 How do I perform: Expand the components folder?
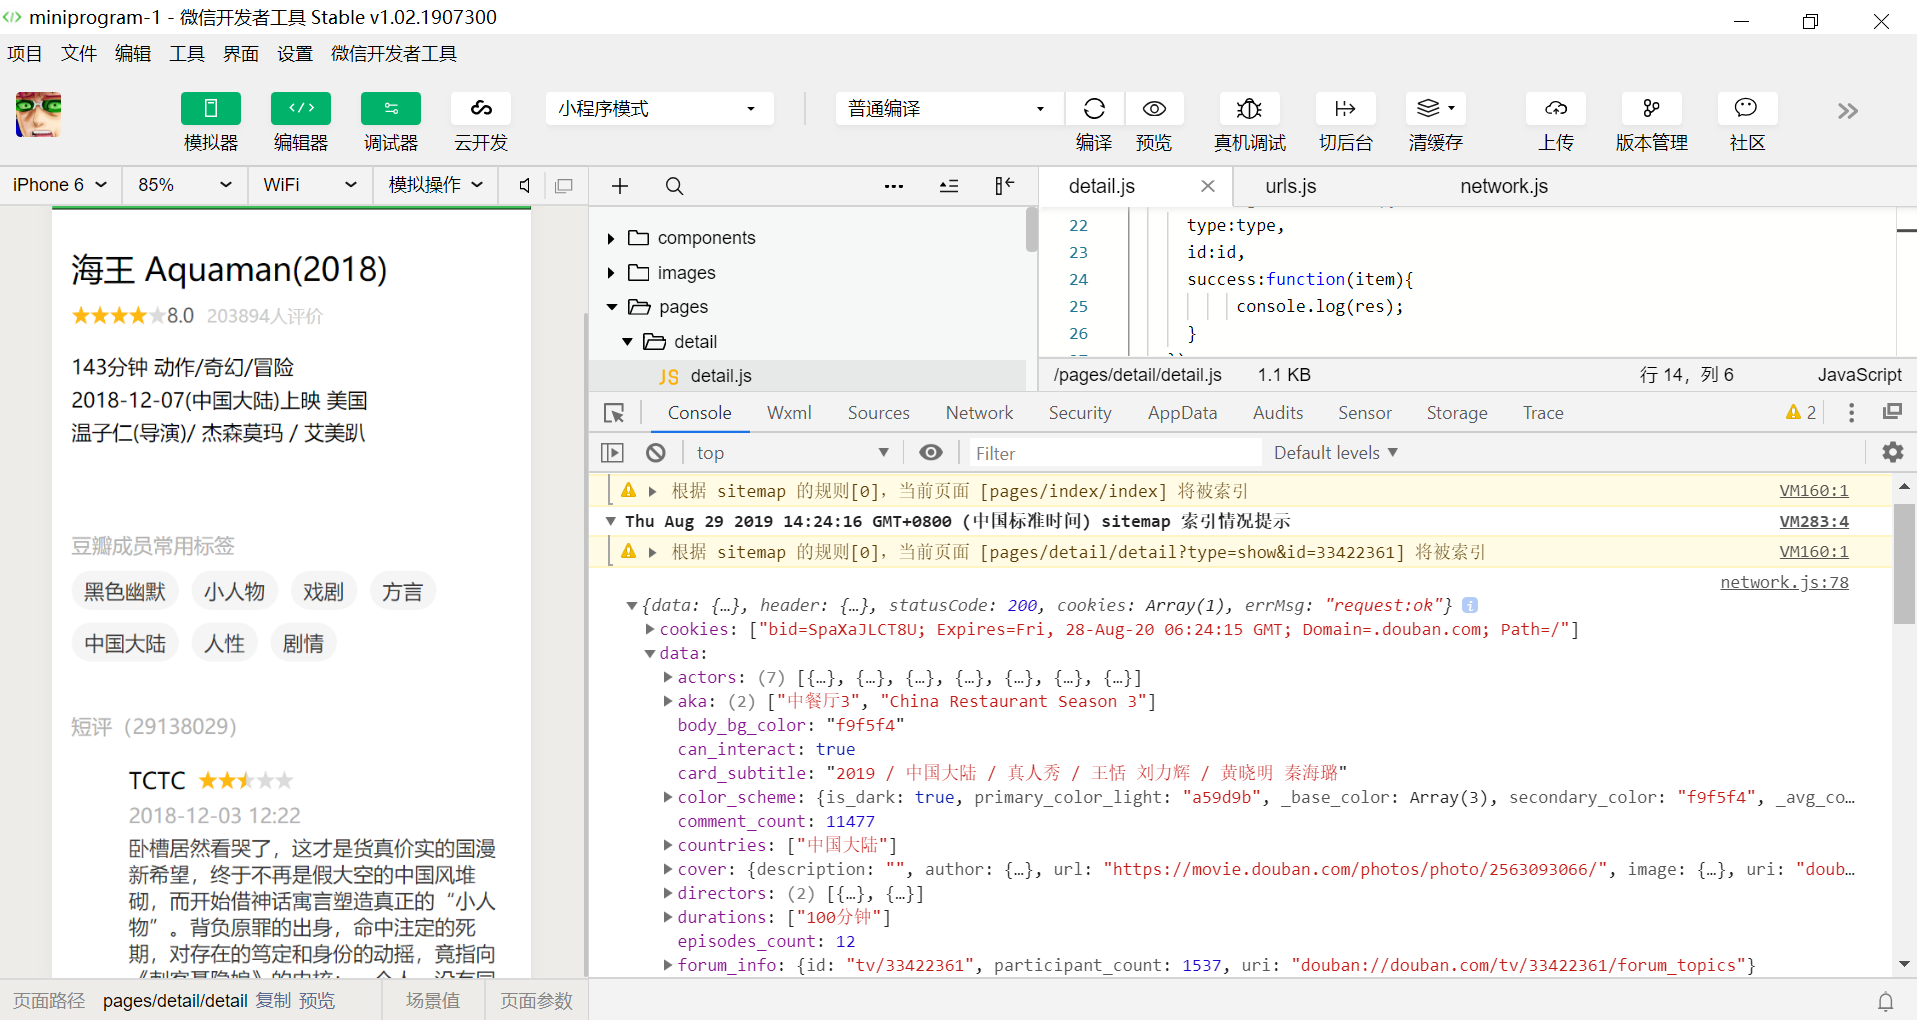click(611, 238)
